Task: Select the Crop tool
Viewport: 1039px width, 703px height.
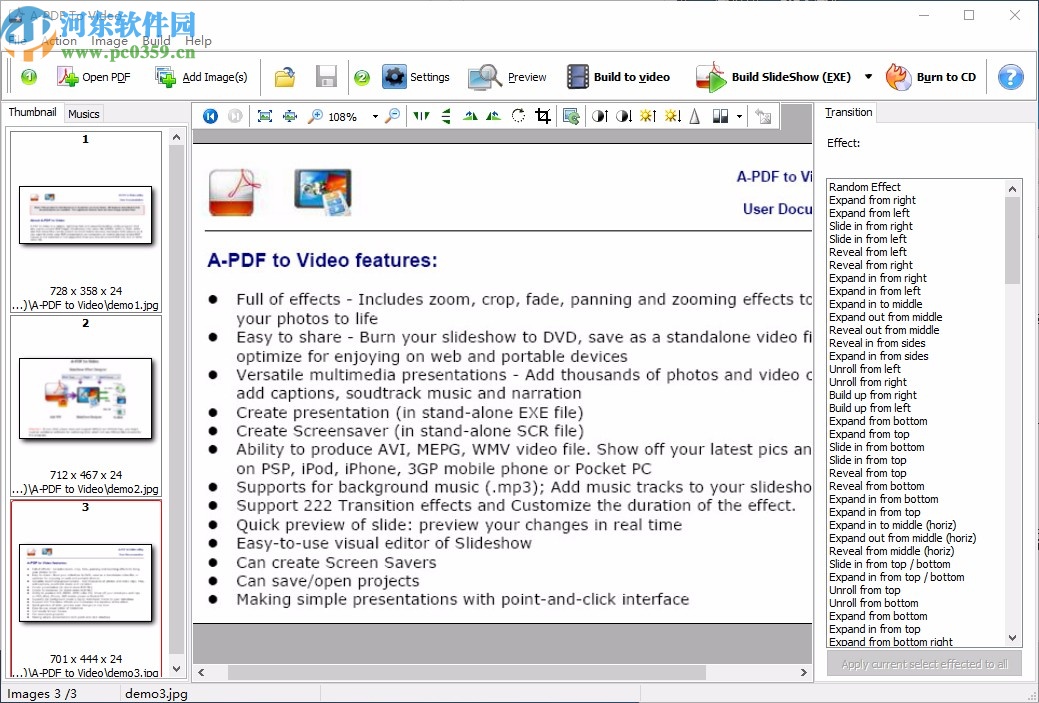Action: click(542, 116)
